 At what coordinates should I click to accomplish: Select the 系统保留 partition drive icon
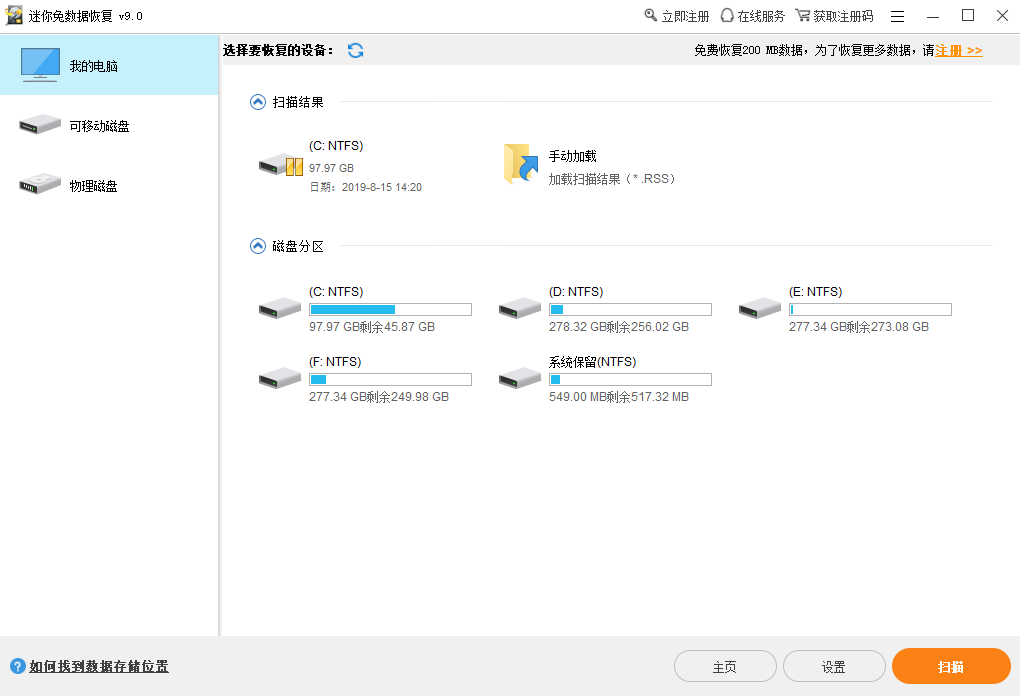coord(520,378)
